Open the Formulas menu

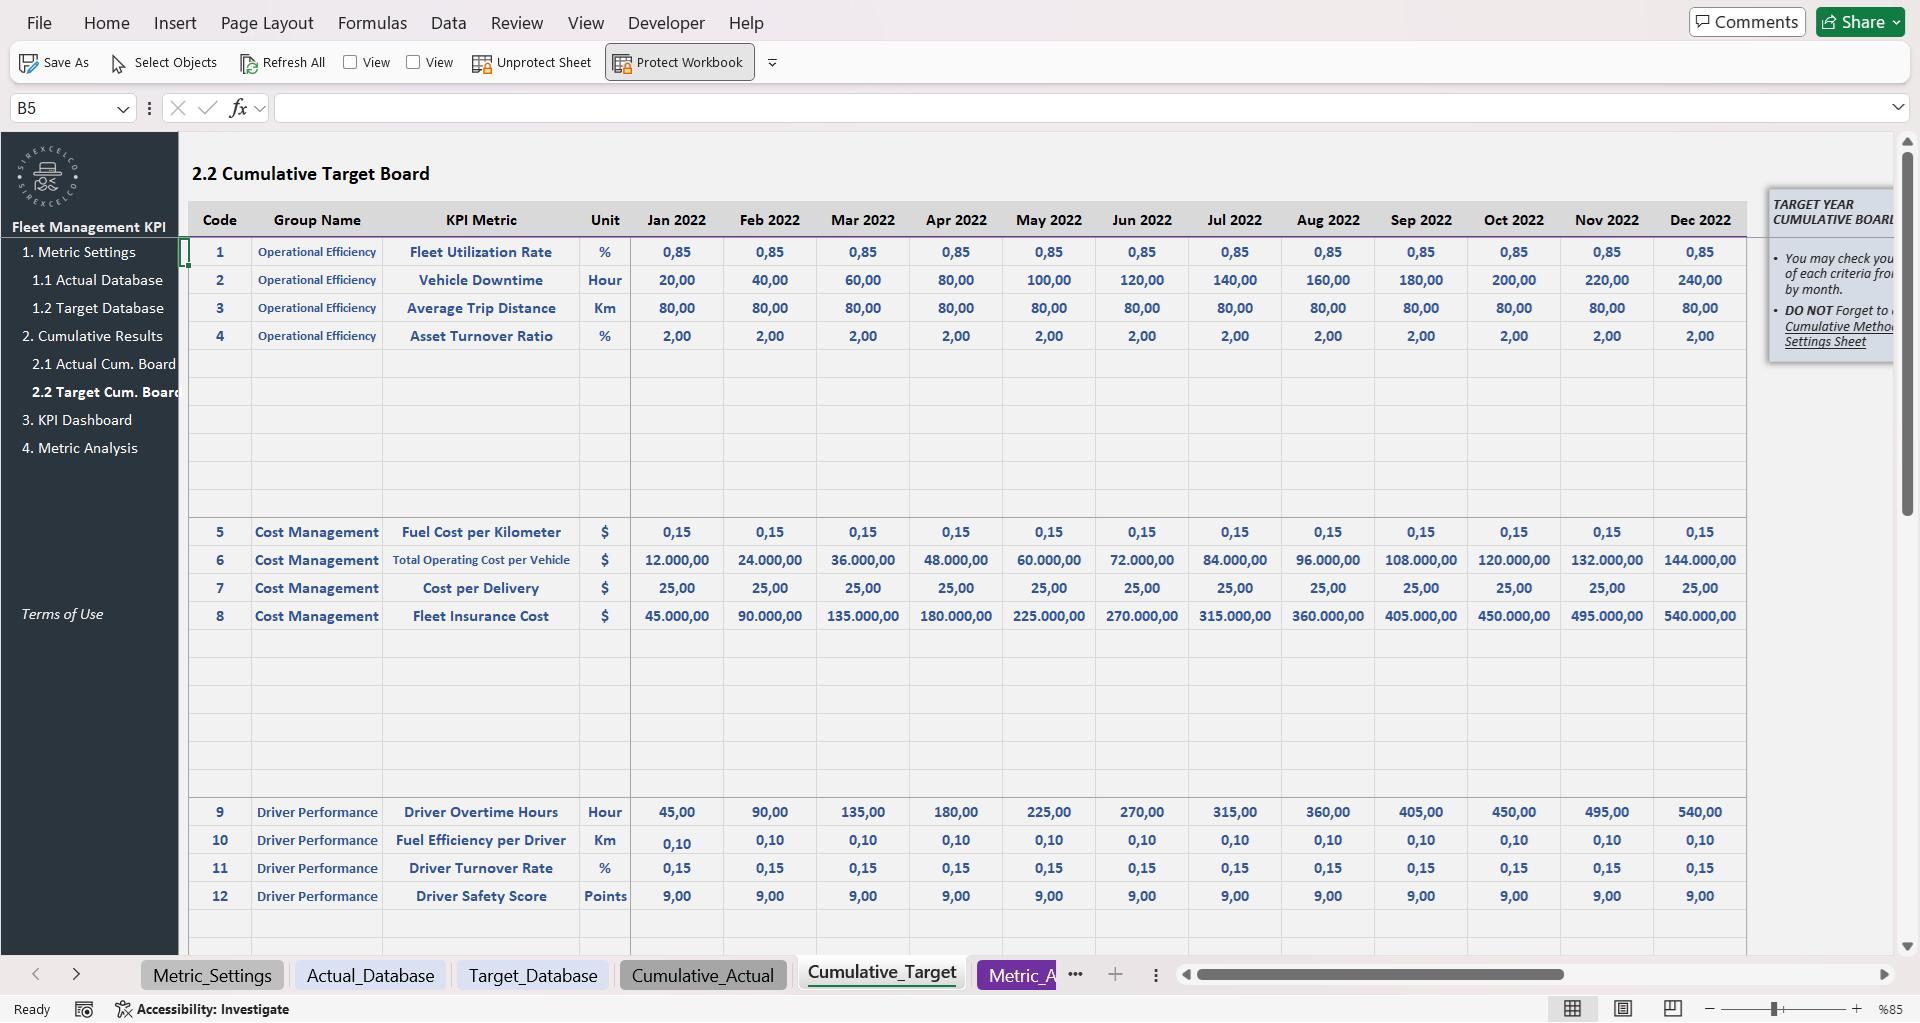point(372,22)
